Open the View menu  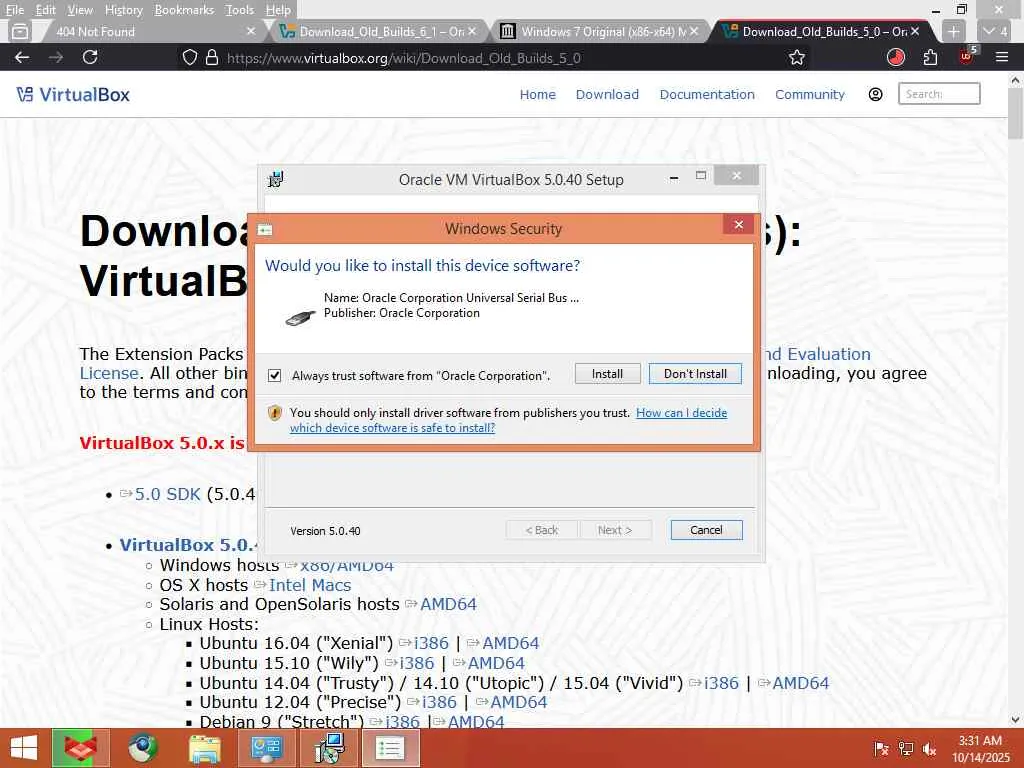(80, 10)
